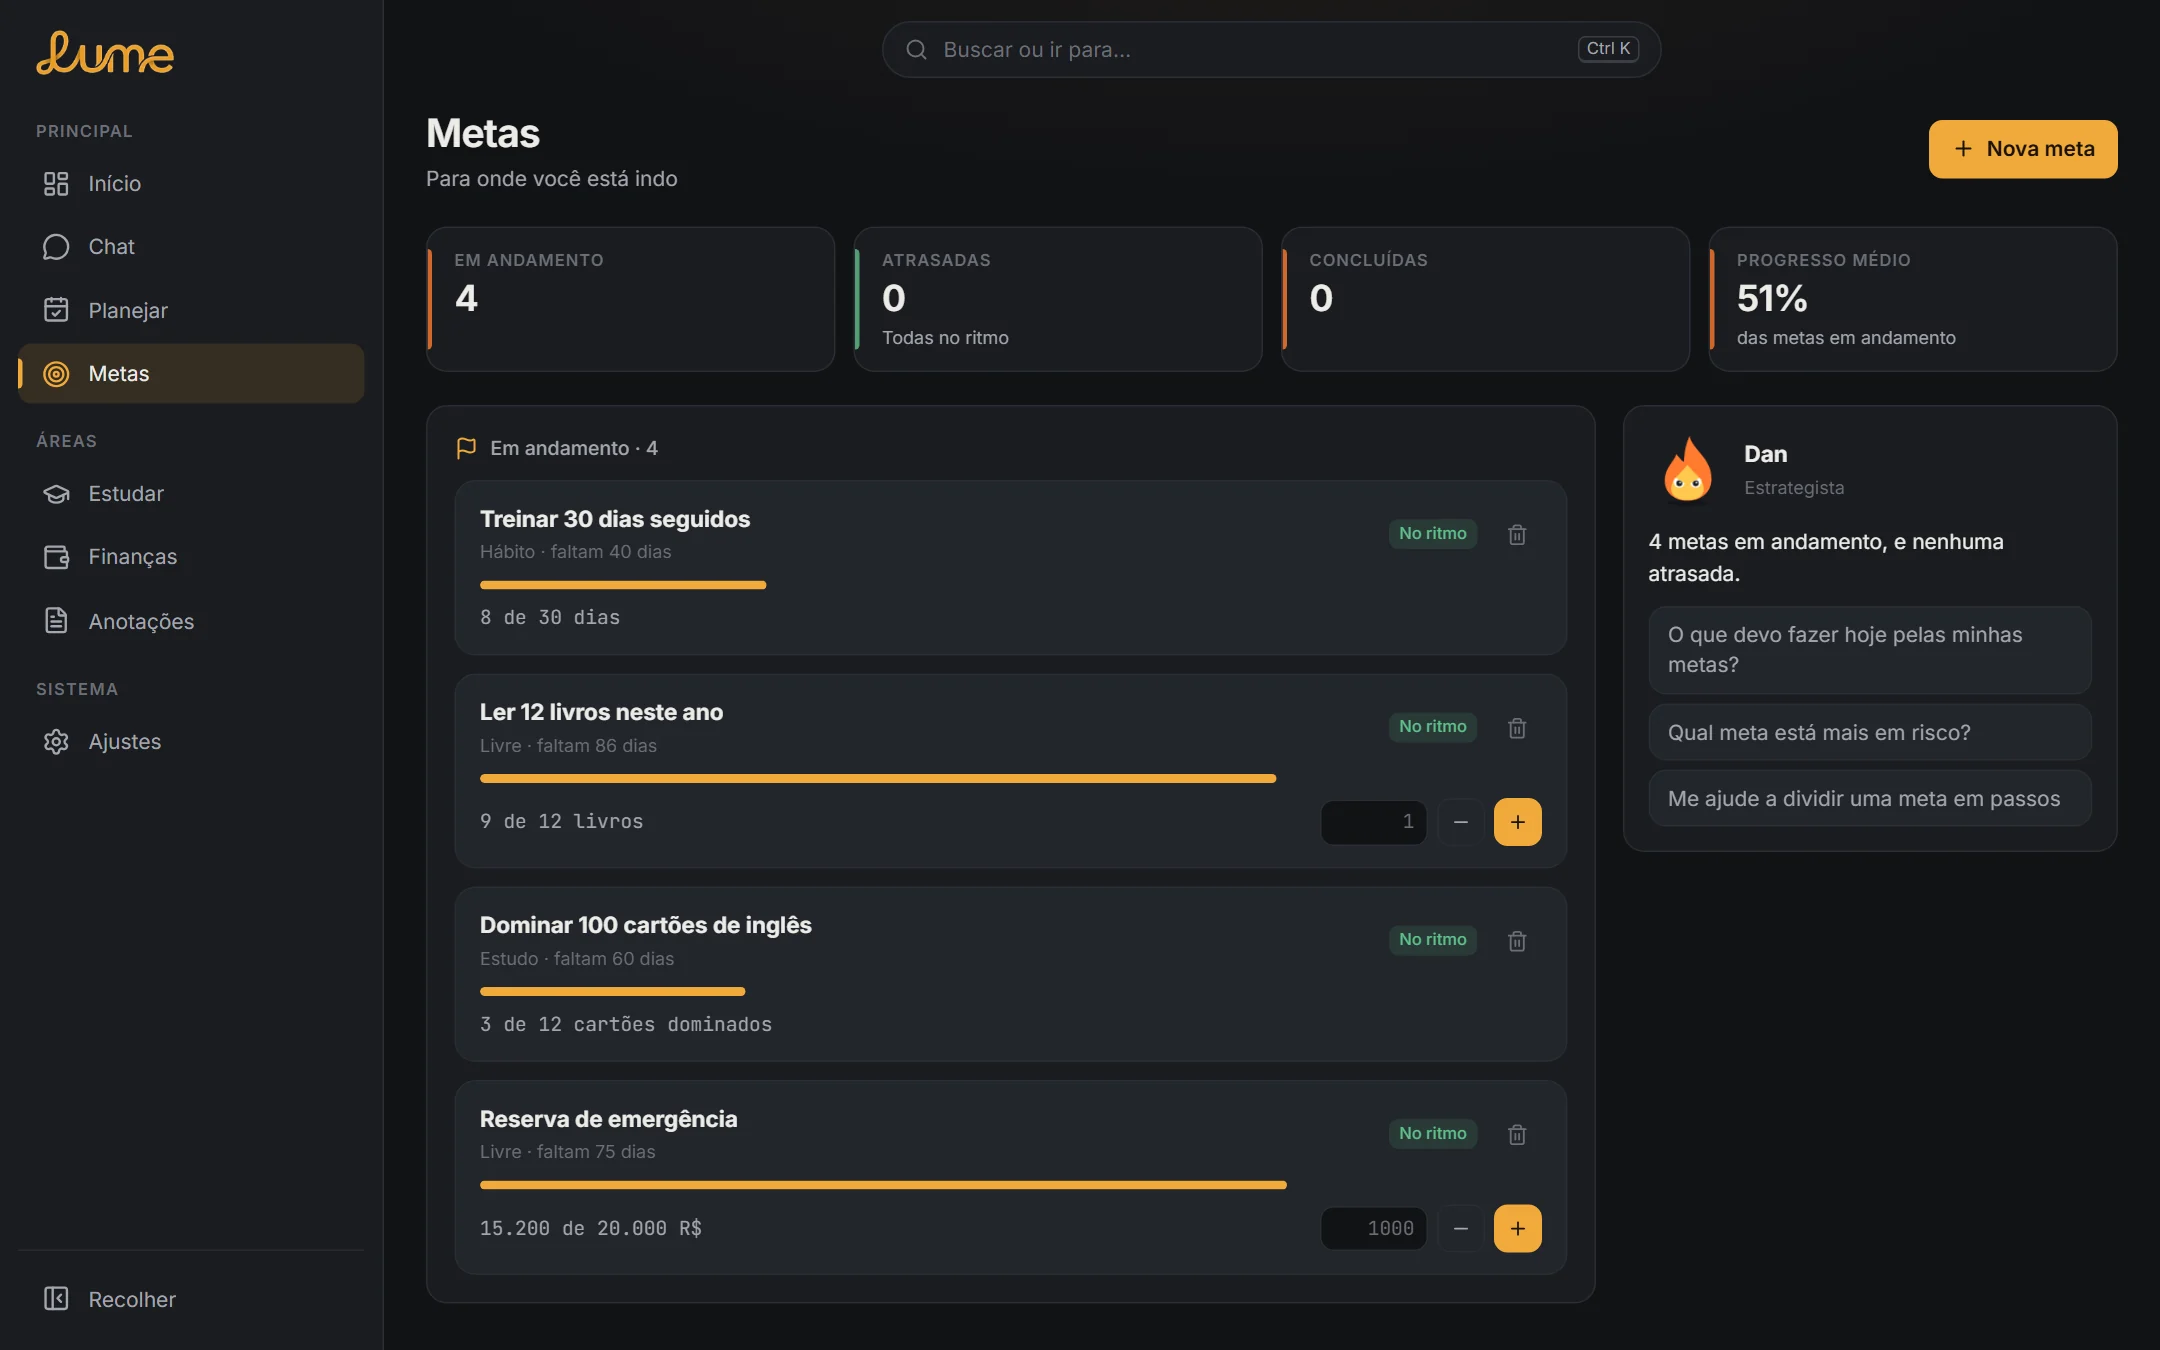Click No ritmo badge on Reserva de emergência
Image resolution: width=2160 pixels, height=1350 pixels.
click(x=1432, y=1133)
